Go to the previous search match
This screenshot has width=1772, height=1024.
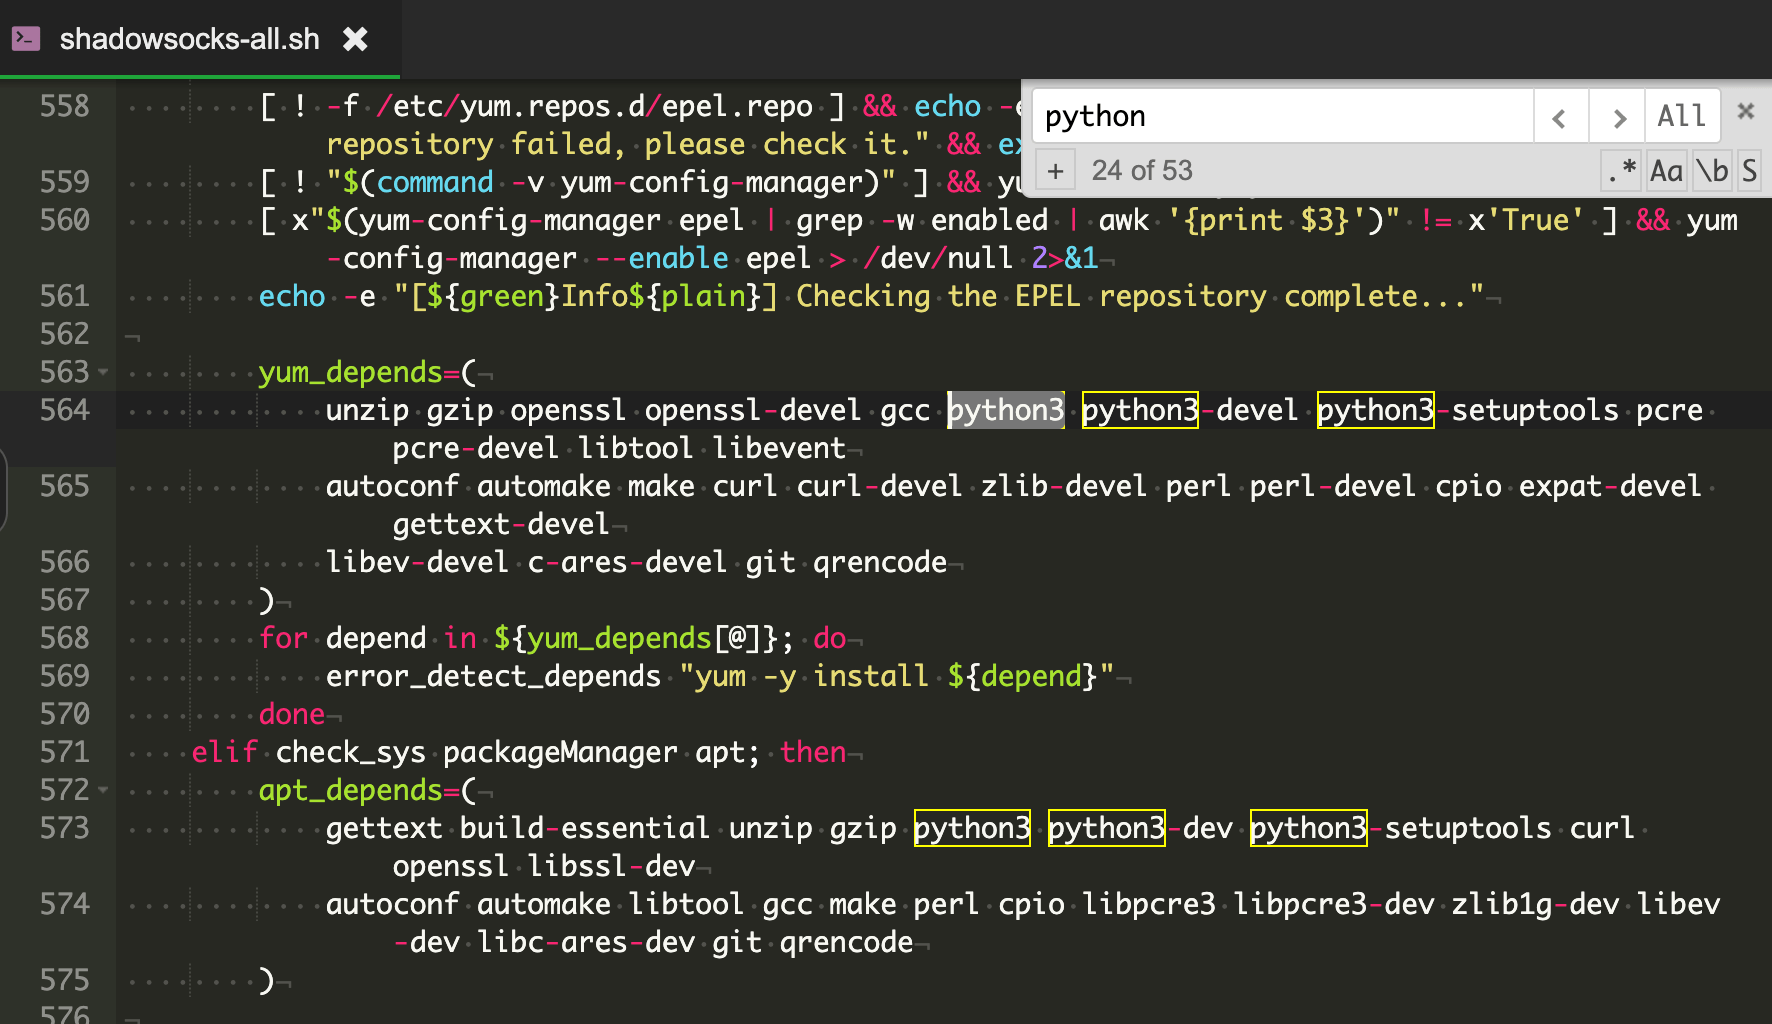click(x=1560, y=117)
